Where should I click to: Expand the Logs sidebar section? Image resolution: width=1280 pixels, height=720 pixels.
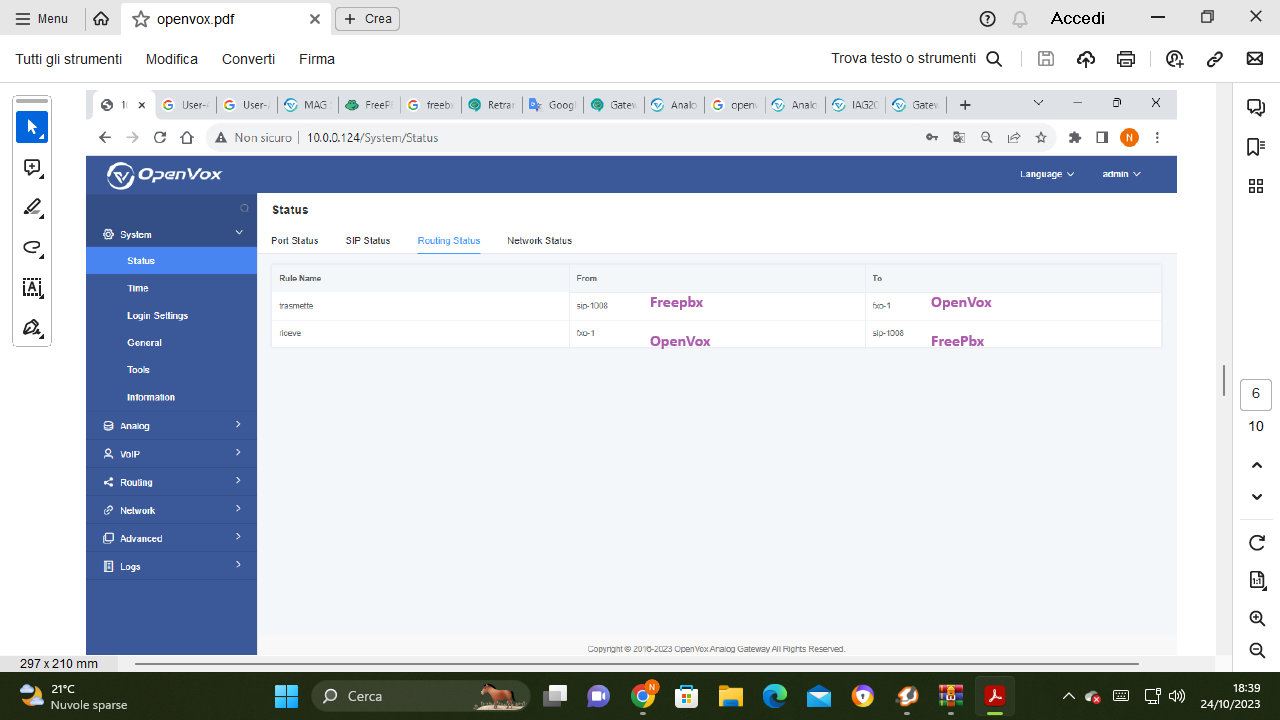[172, 566]
